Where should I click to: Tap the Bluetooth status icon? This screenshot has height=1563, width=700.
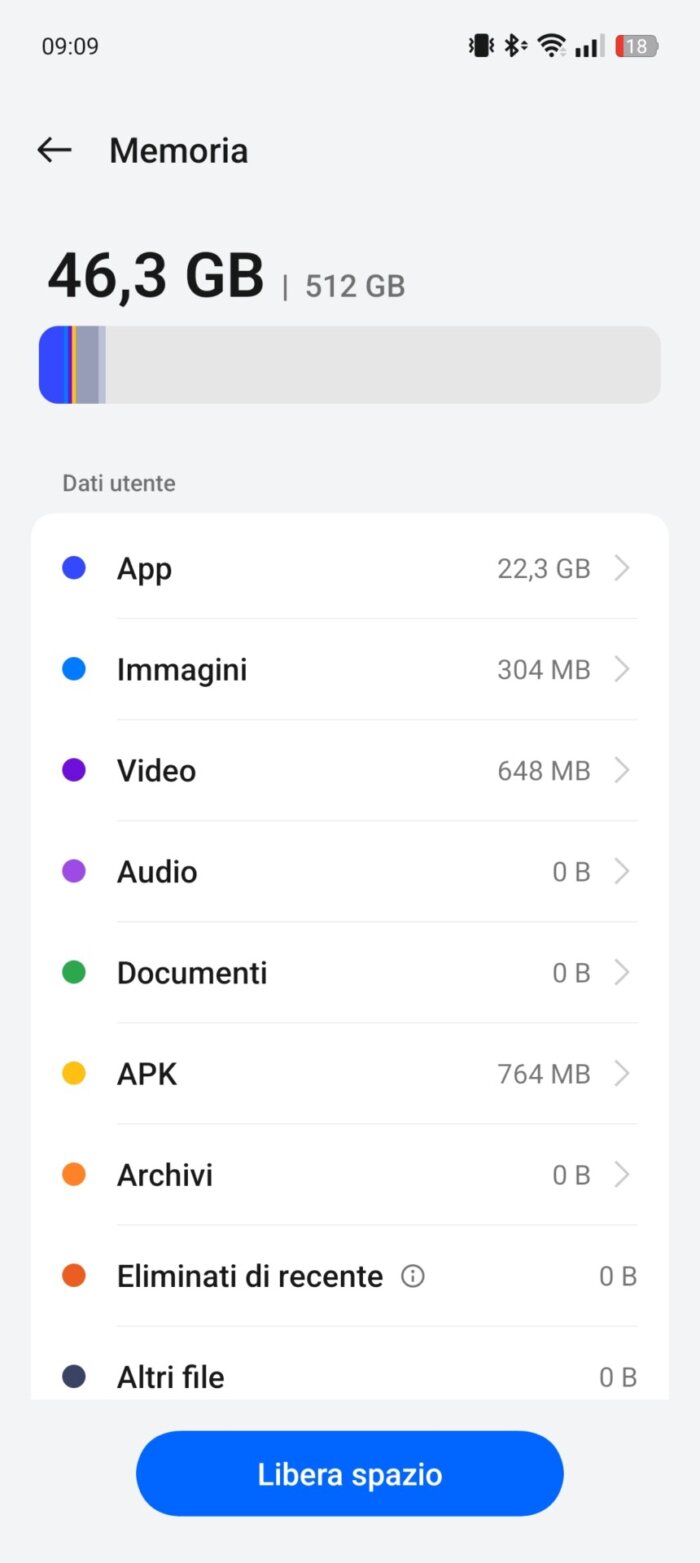click(x=514, y=46)
